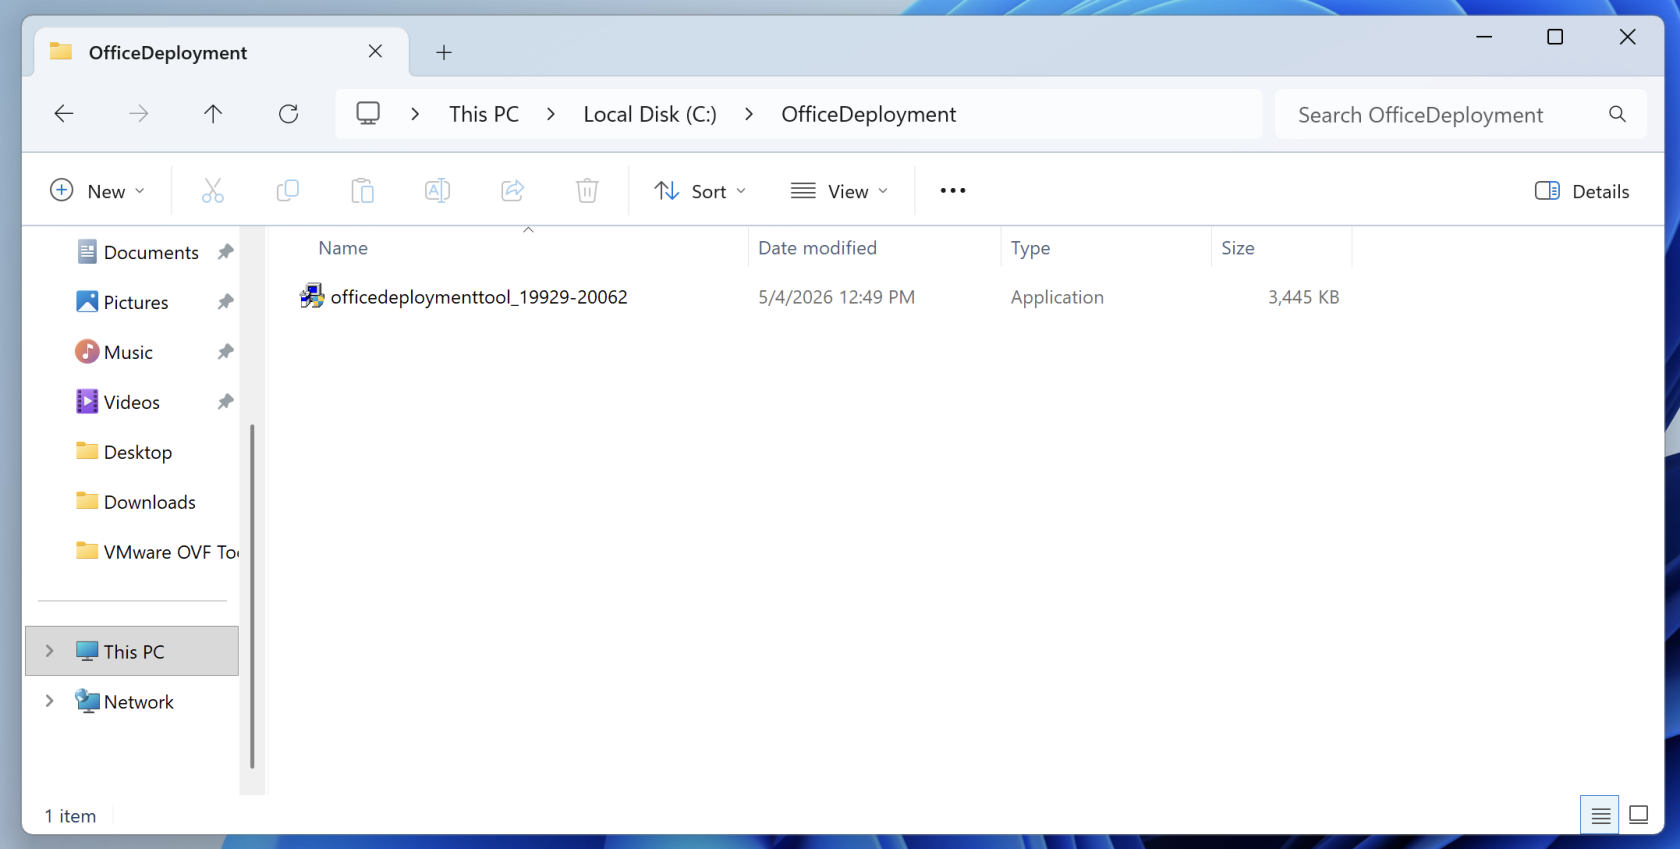This screenshot has height=849, width=1680.
Task: Close the OfficeDeployment tab
Action: click(375, 51)
